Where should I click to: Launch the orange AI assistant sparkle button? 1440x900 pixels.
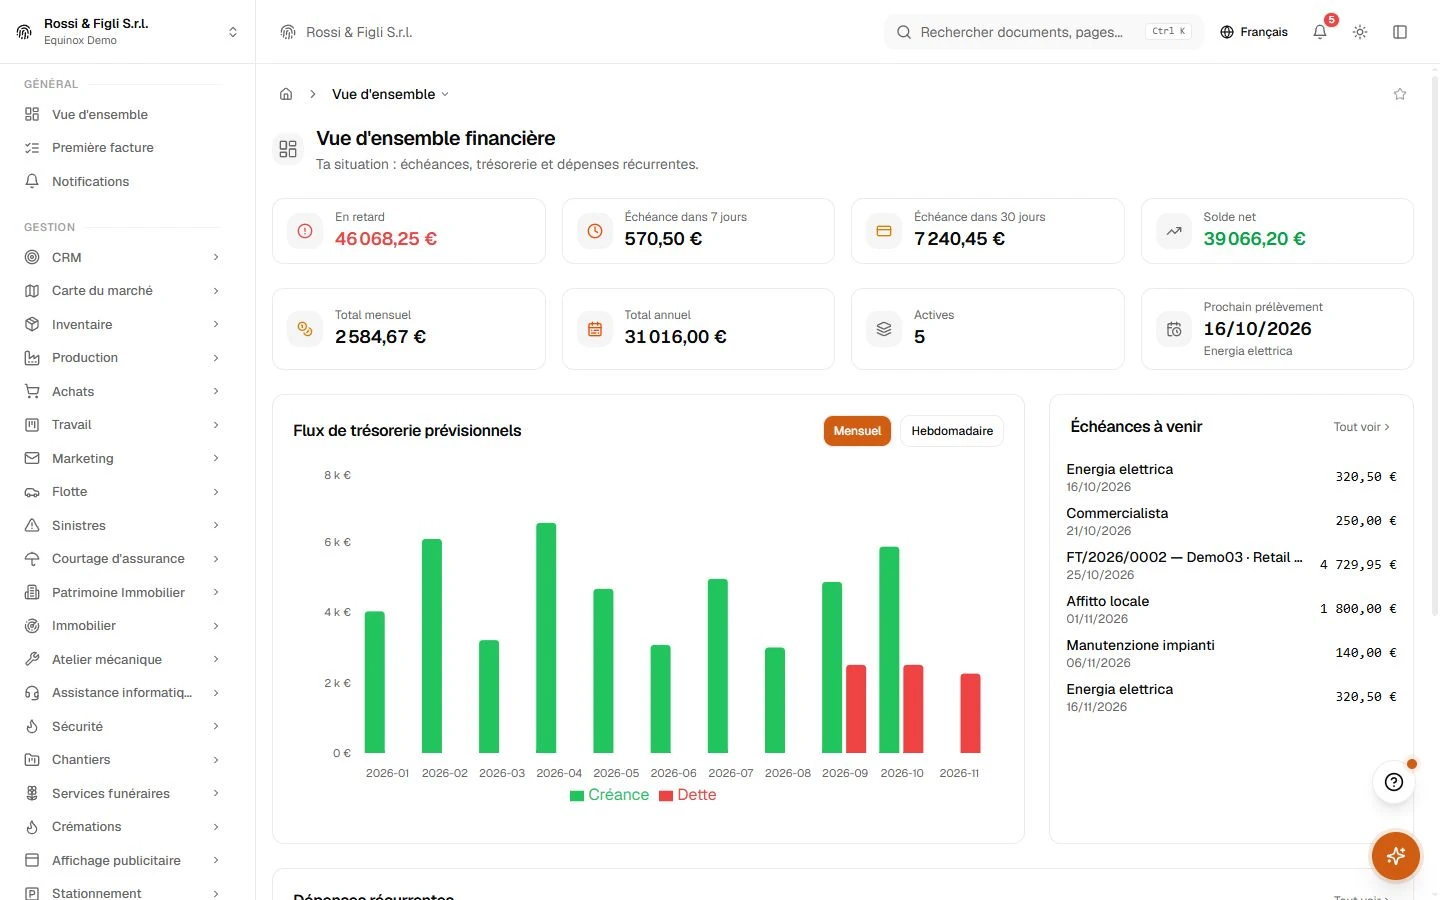coord(1396,856)
